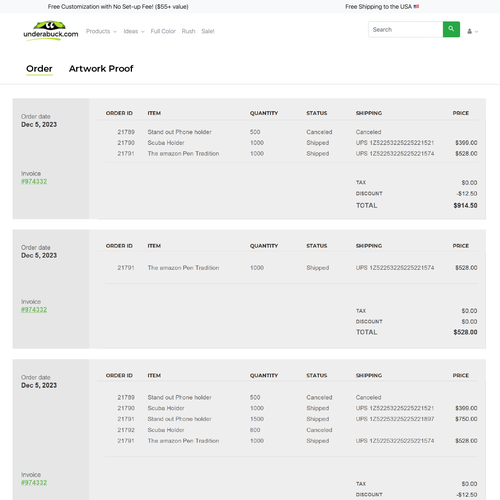Viewport: 500px width, 500px height.
Task: Click tracking UPS 1Z52253225225221574 in second order
Action: point(395,268)
